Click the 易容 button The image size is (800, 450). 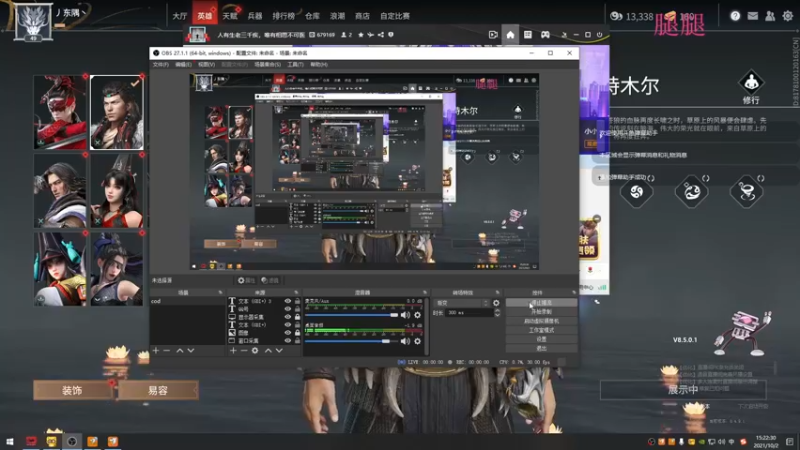tap(158, 390)
